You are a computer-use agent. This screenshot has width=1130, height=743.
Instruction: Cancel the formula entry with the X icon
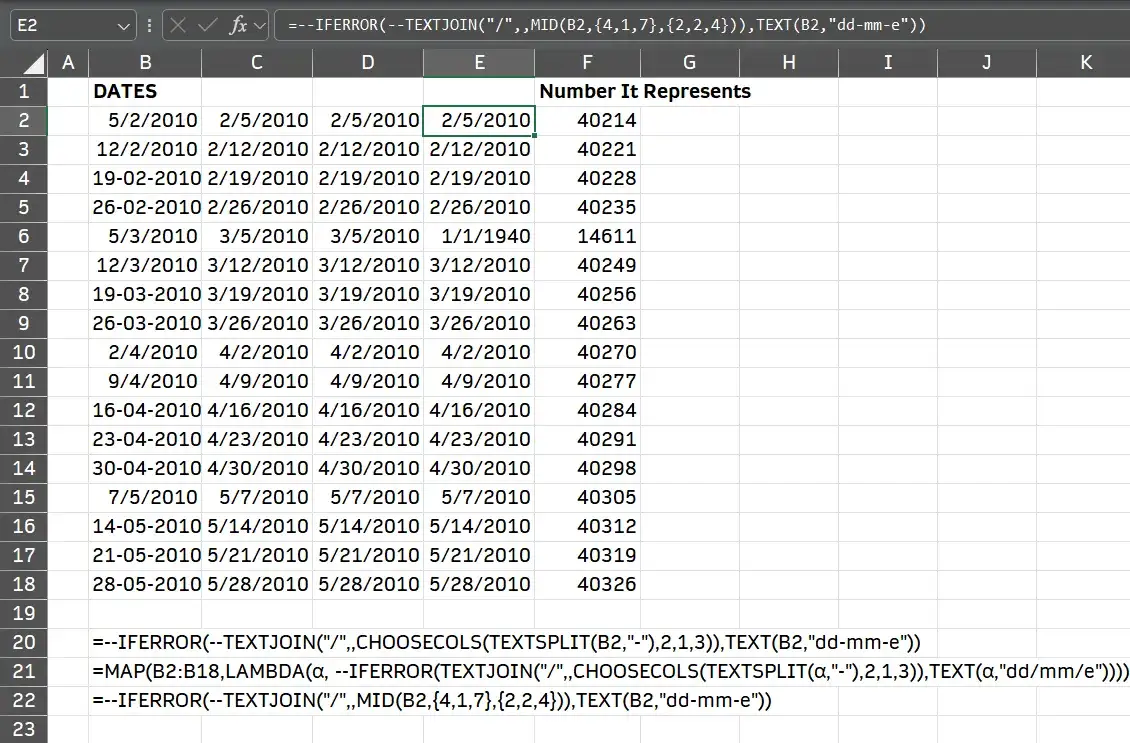coord(178,24)
